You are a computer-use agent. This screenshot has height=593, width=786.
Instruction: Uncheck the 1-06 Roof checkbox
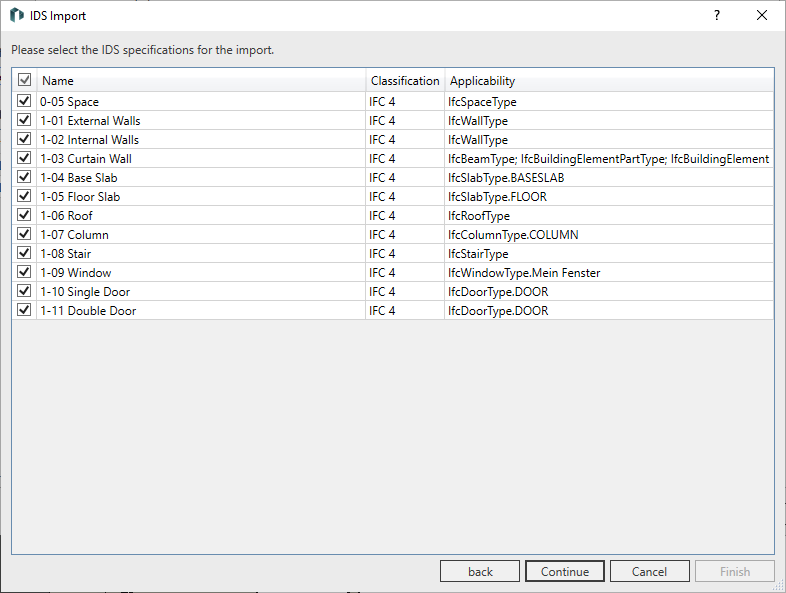24,215
